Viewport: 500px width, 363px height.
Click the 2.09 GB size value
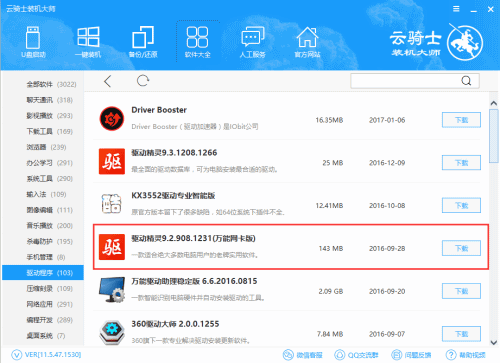[x=331, y=291]
